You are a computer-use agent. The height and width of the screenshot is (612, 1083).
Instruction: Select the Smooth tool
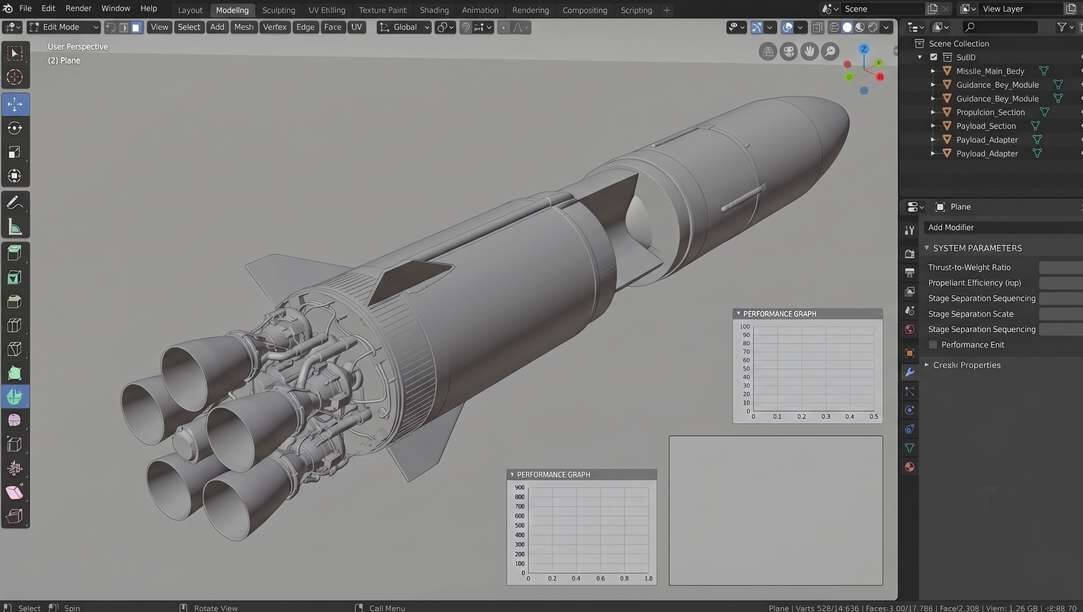[x=15, y=420]
